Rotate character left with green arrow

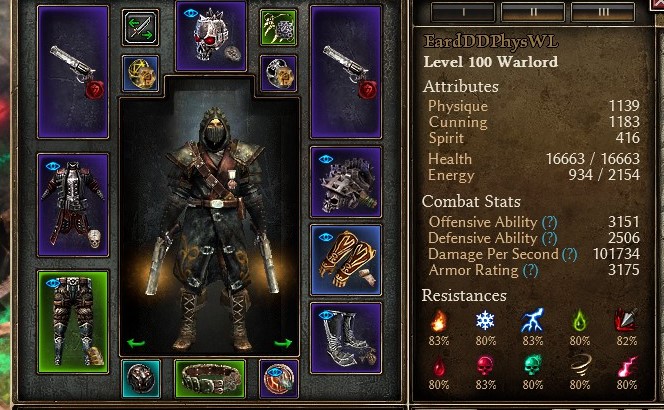click(x=136, y=343)
